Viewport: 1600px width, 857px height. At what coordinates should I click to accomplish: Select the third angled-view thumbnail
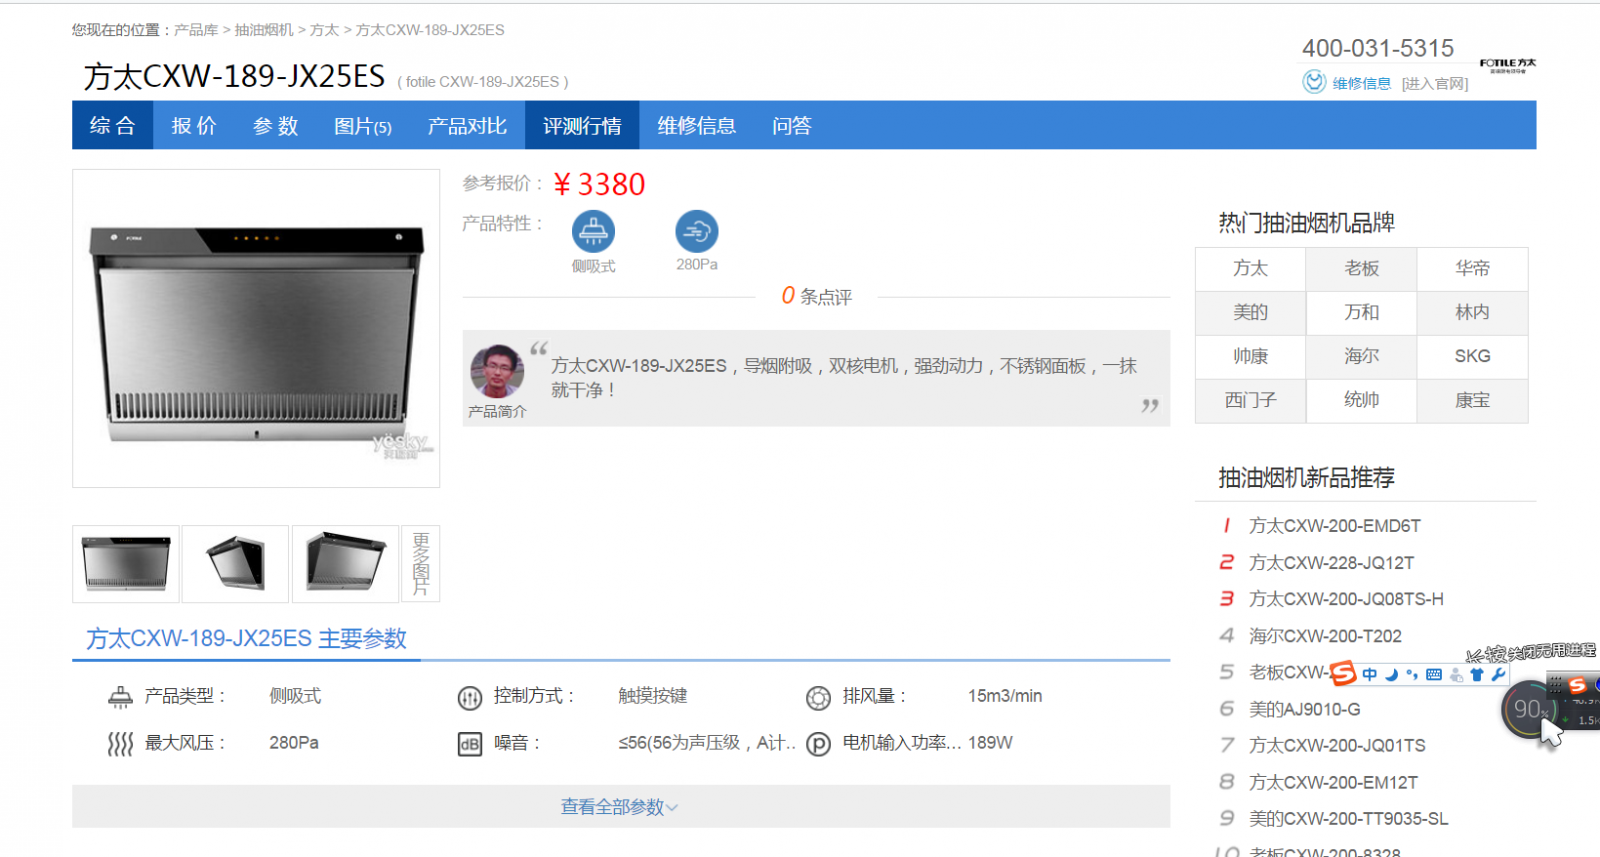click(x=346, y=564)
